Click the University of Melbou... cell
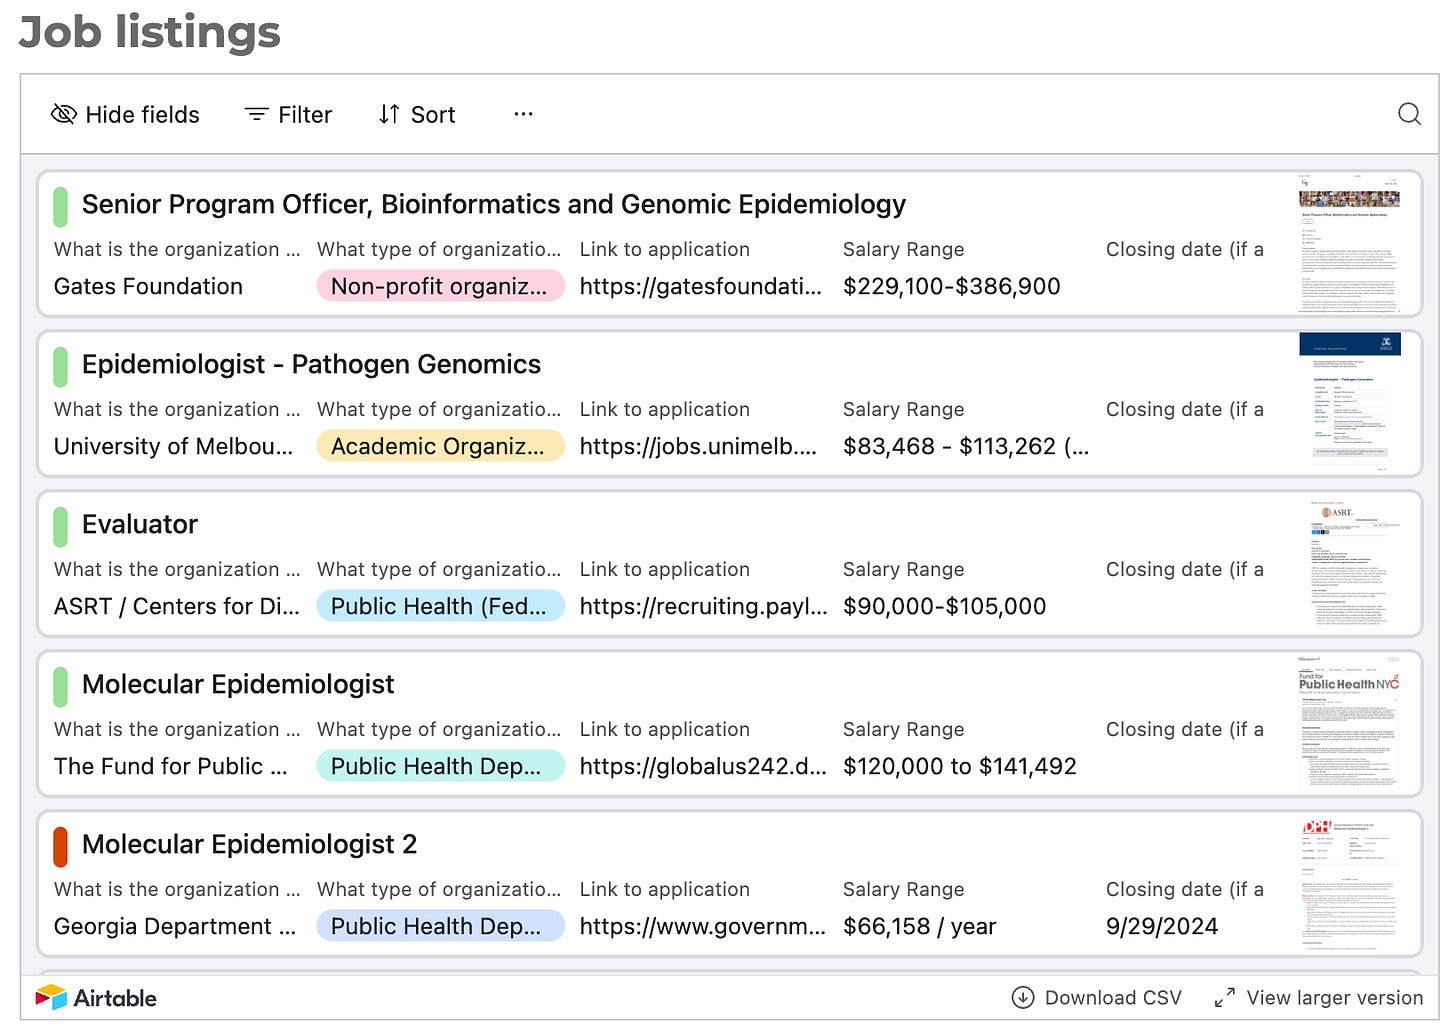 click(x=174, y=447)
